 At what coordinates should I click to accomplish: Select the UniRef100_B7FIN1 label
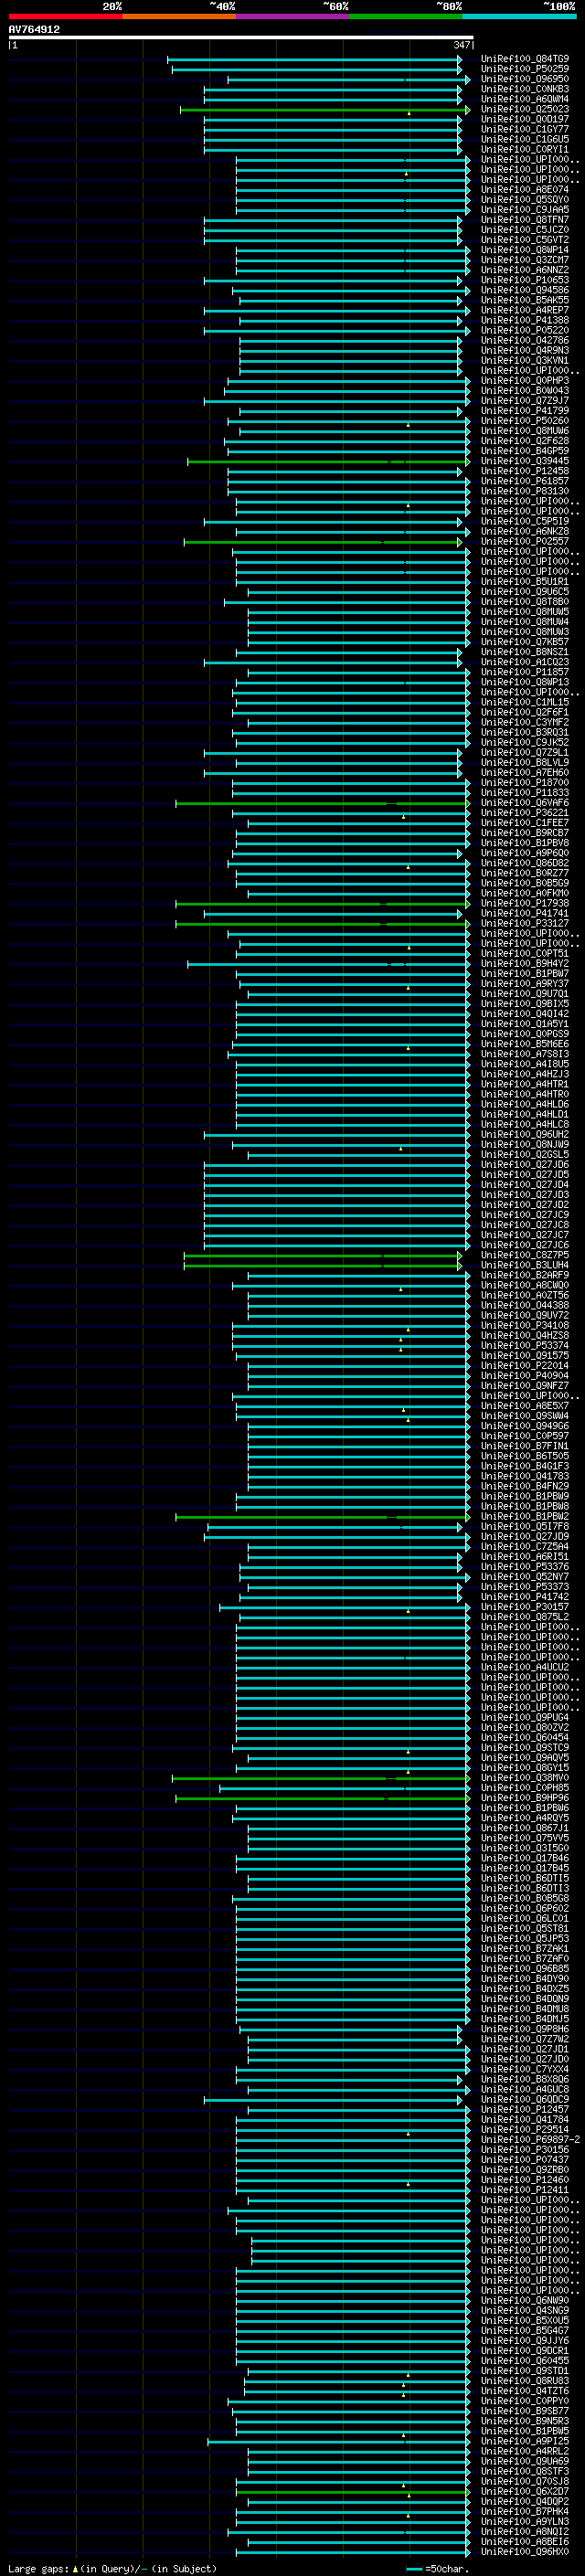click(x=525, y=1447)
